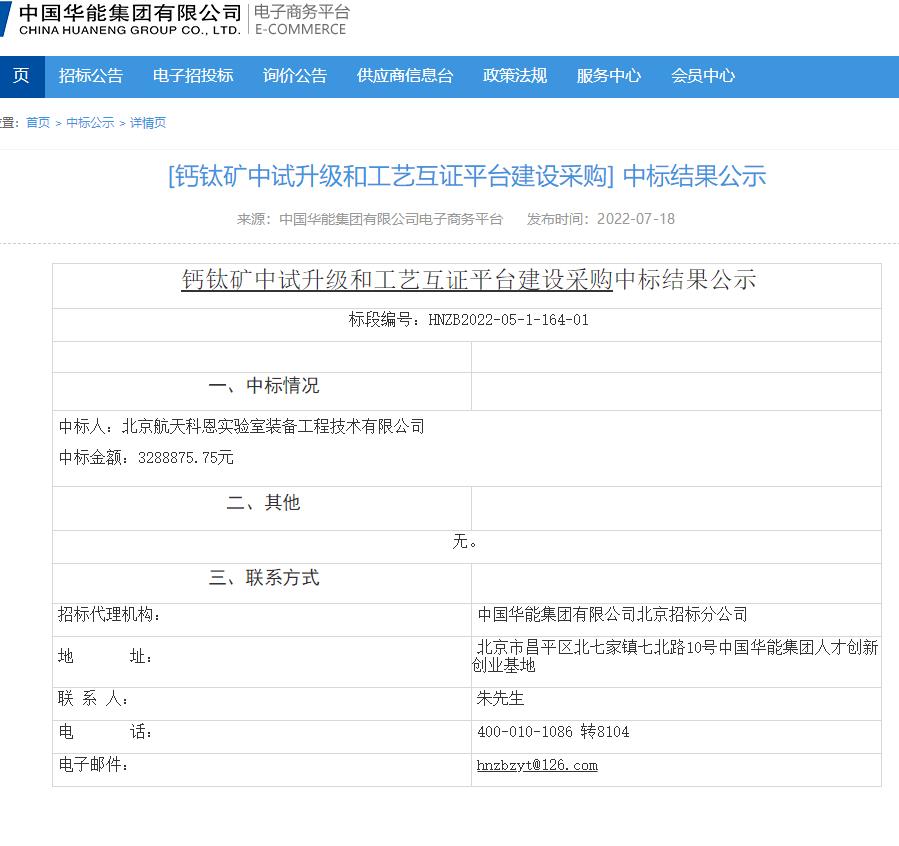This screenshot has width=899, height=846.
Task: Open the 政策法规 navigation menu
Action: pos(513,77)
